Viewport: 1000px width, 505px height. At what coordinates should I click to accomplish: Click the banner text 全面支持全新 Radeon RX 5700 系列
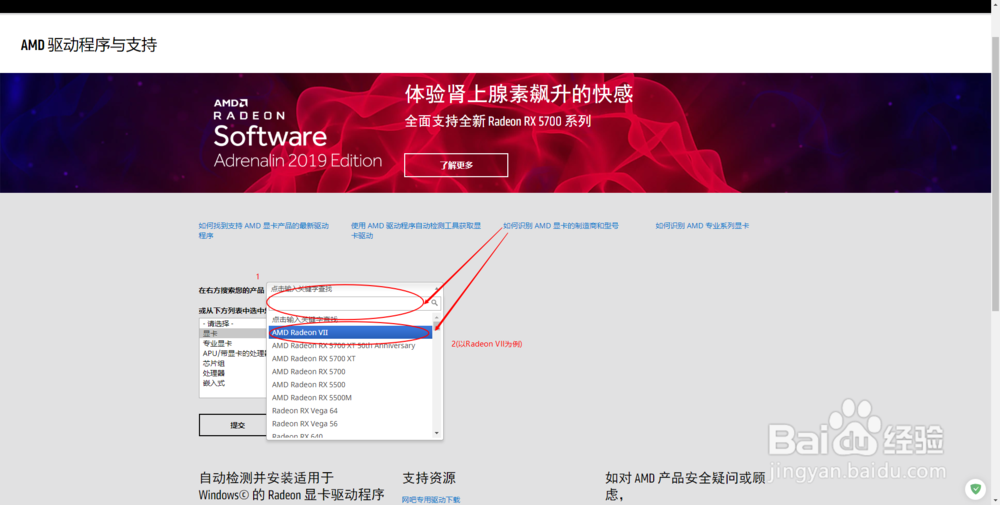click(498, 121)
